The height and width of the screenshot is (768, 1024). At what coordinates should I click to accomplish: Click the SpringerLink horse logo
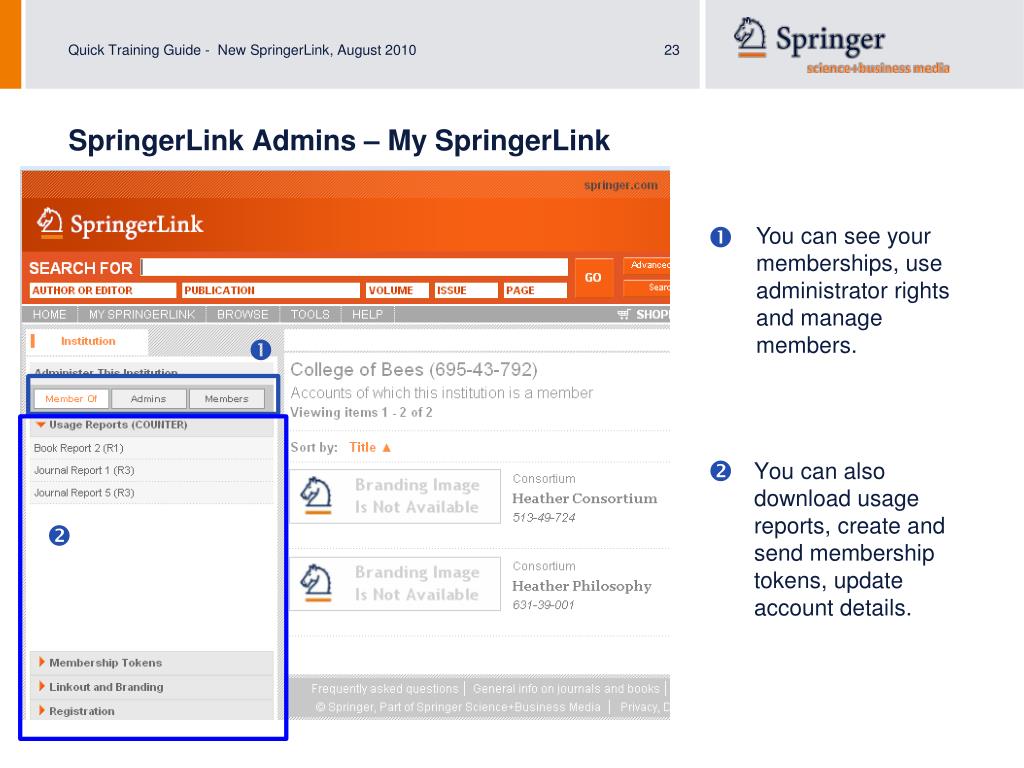coord(50,223)
